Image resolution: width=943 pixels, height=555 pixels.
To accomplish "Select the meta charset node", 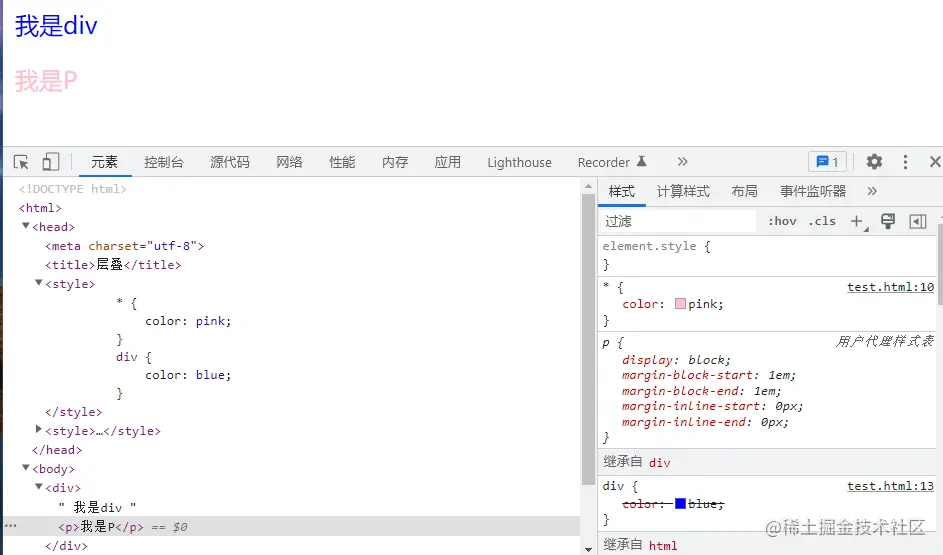I will coord(124,246).
